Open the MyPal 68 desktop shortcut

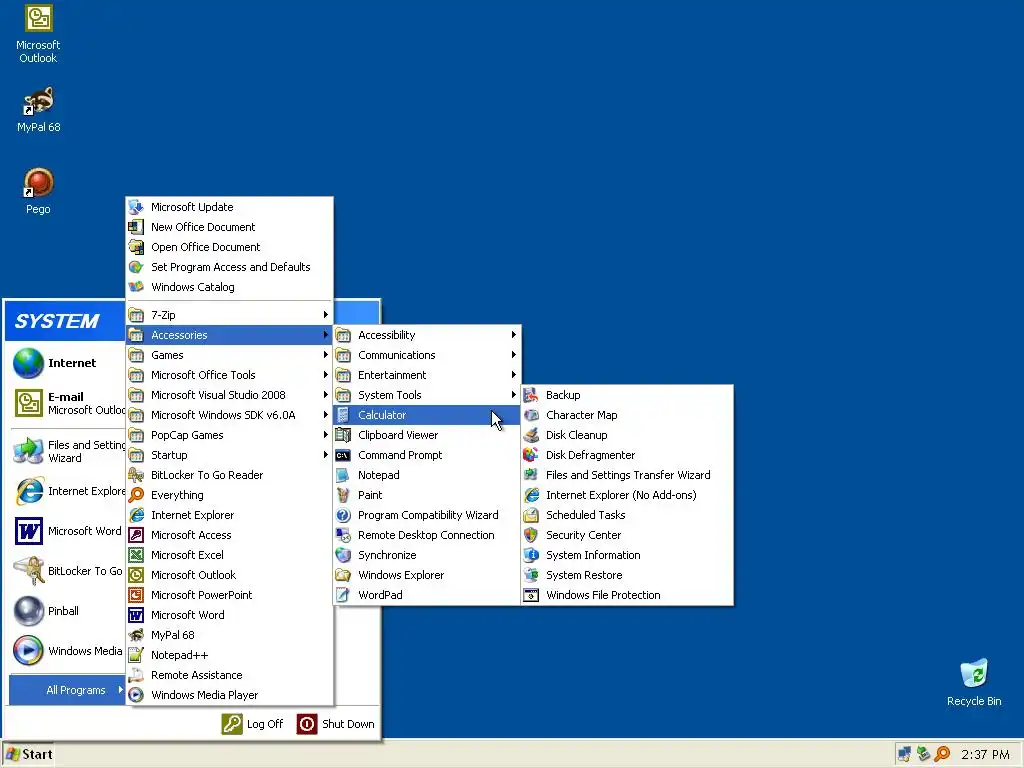tap(38, 109)
